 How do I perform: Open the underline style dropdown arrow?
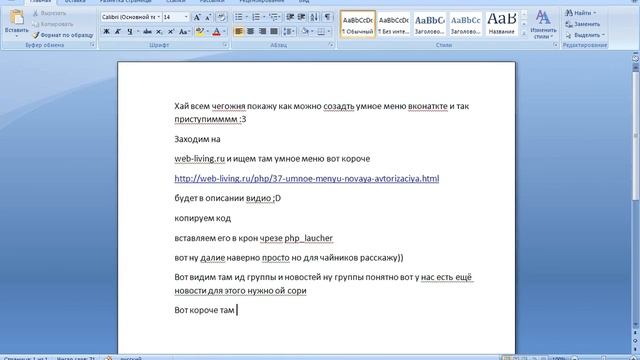pos(138,31)
